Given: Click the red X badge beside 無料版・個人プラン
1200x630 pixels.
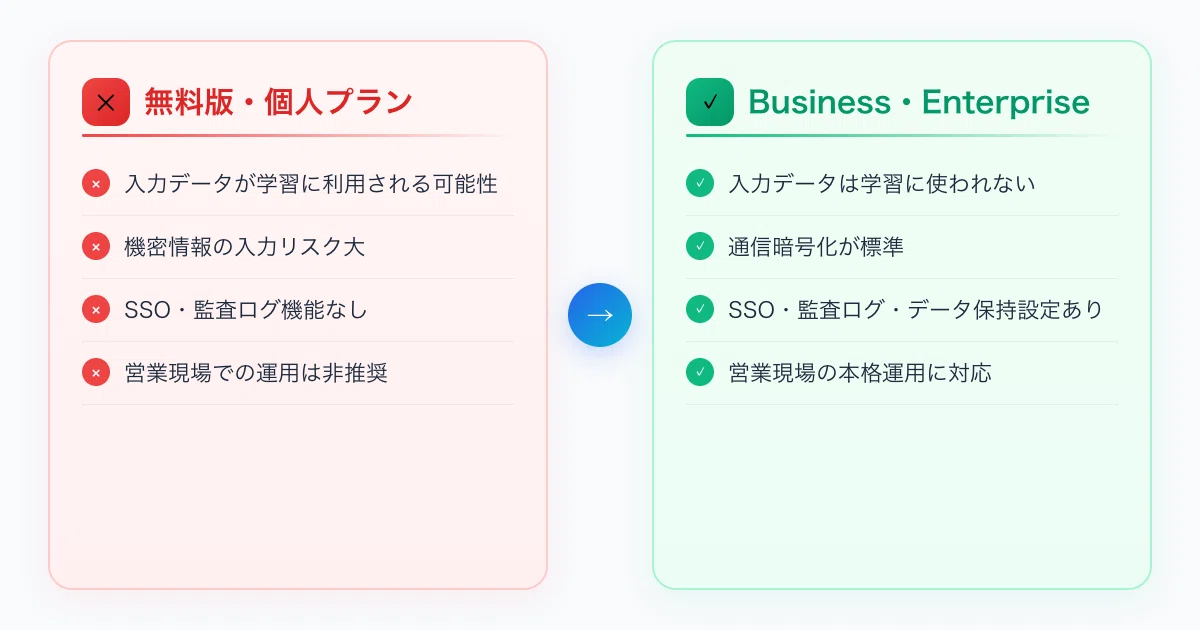Looking at the screenshot, I should 106,102.
